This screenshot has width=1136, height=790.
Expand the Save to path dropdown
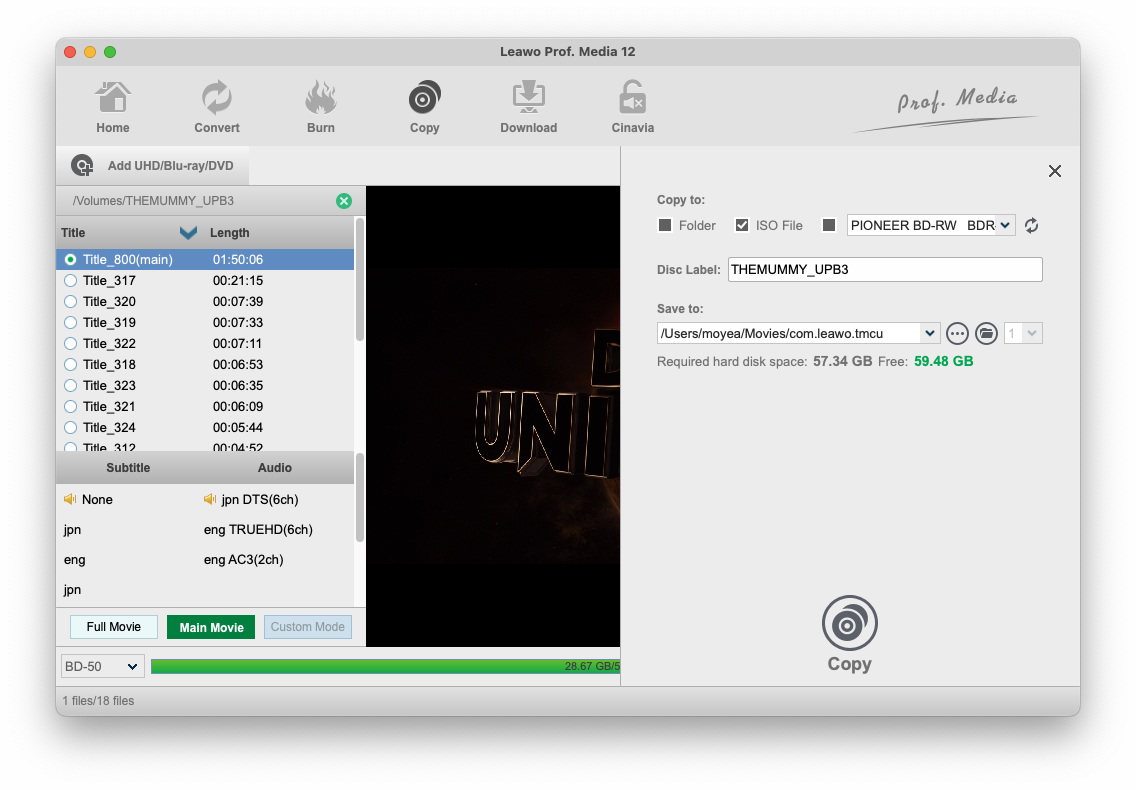tap(930, 333)
